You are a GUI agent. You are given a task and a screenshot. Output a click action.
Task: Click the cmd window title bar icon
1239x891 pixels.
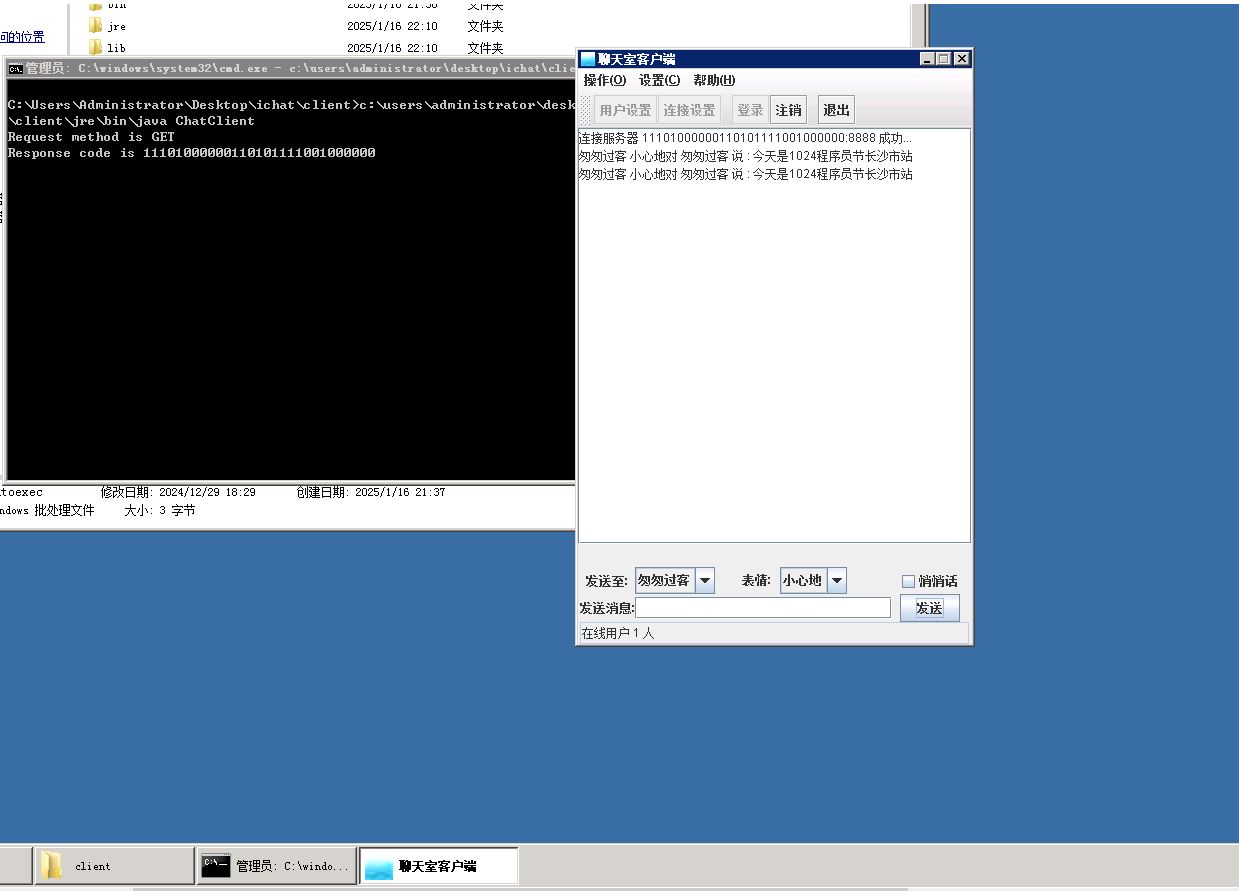tap(15, 68)
